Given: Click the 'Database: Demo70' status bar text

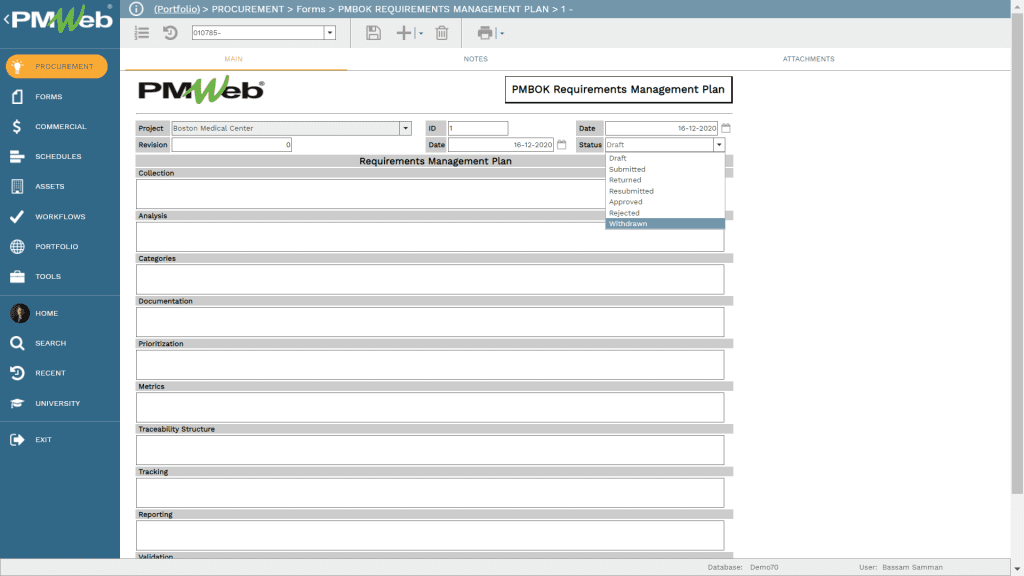Looking at the screenshot, I should coord(743,568).
